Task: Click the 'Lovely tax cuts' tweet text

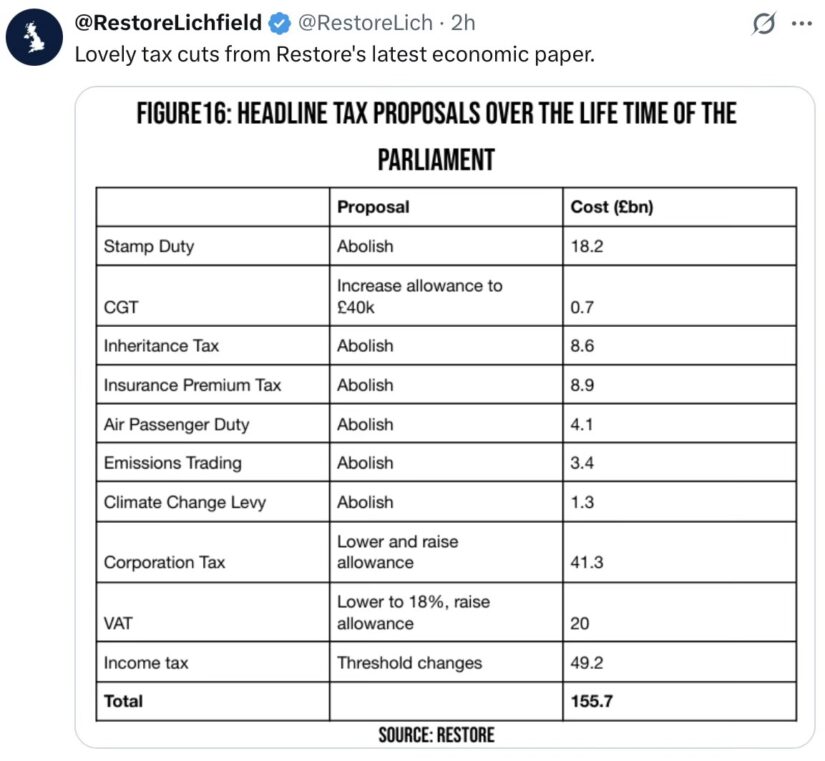Action: (x=335, y=54)
